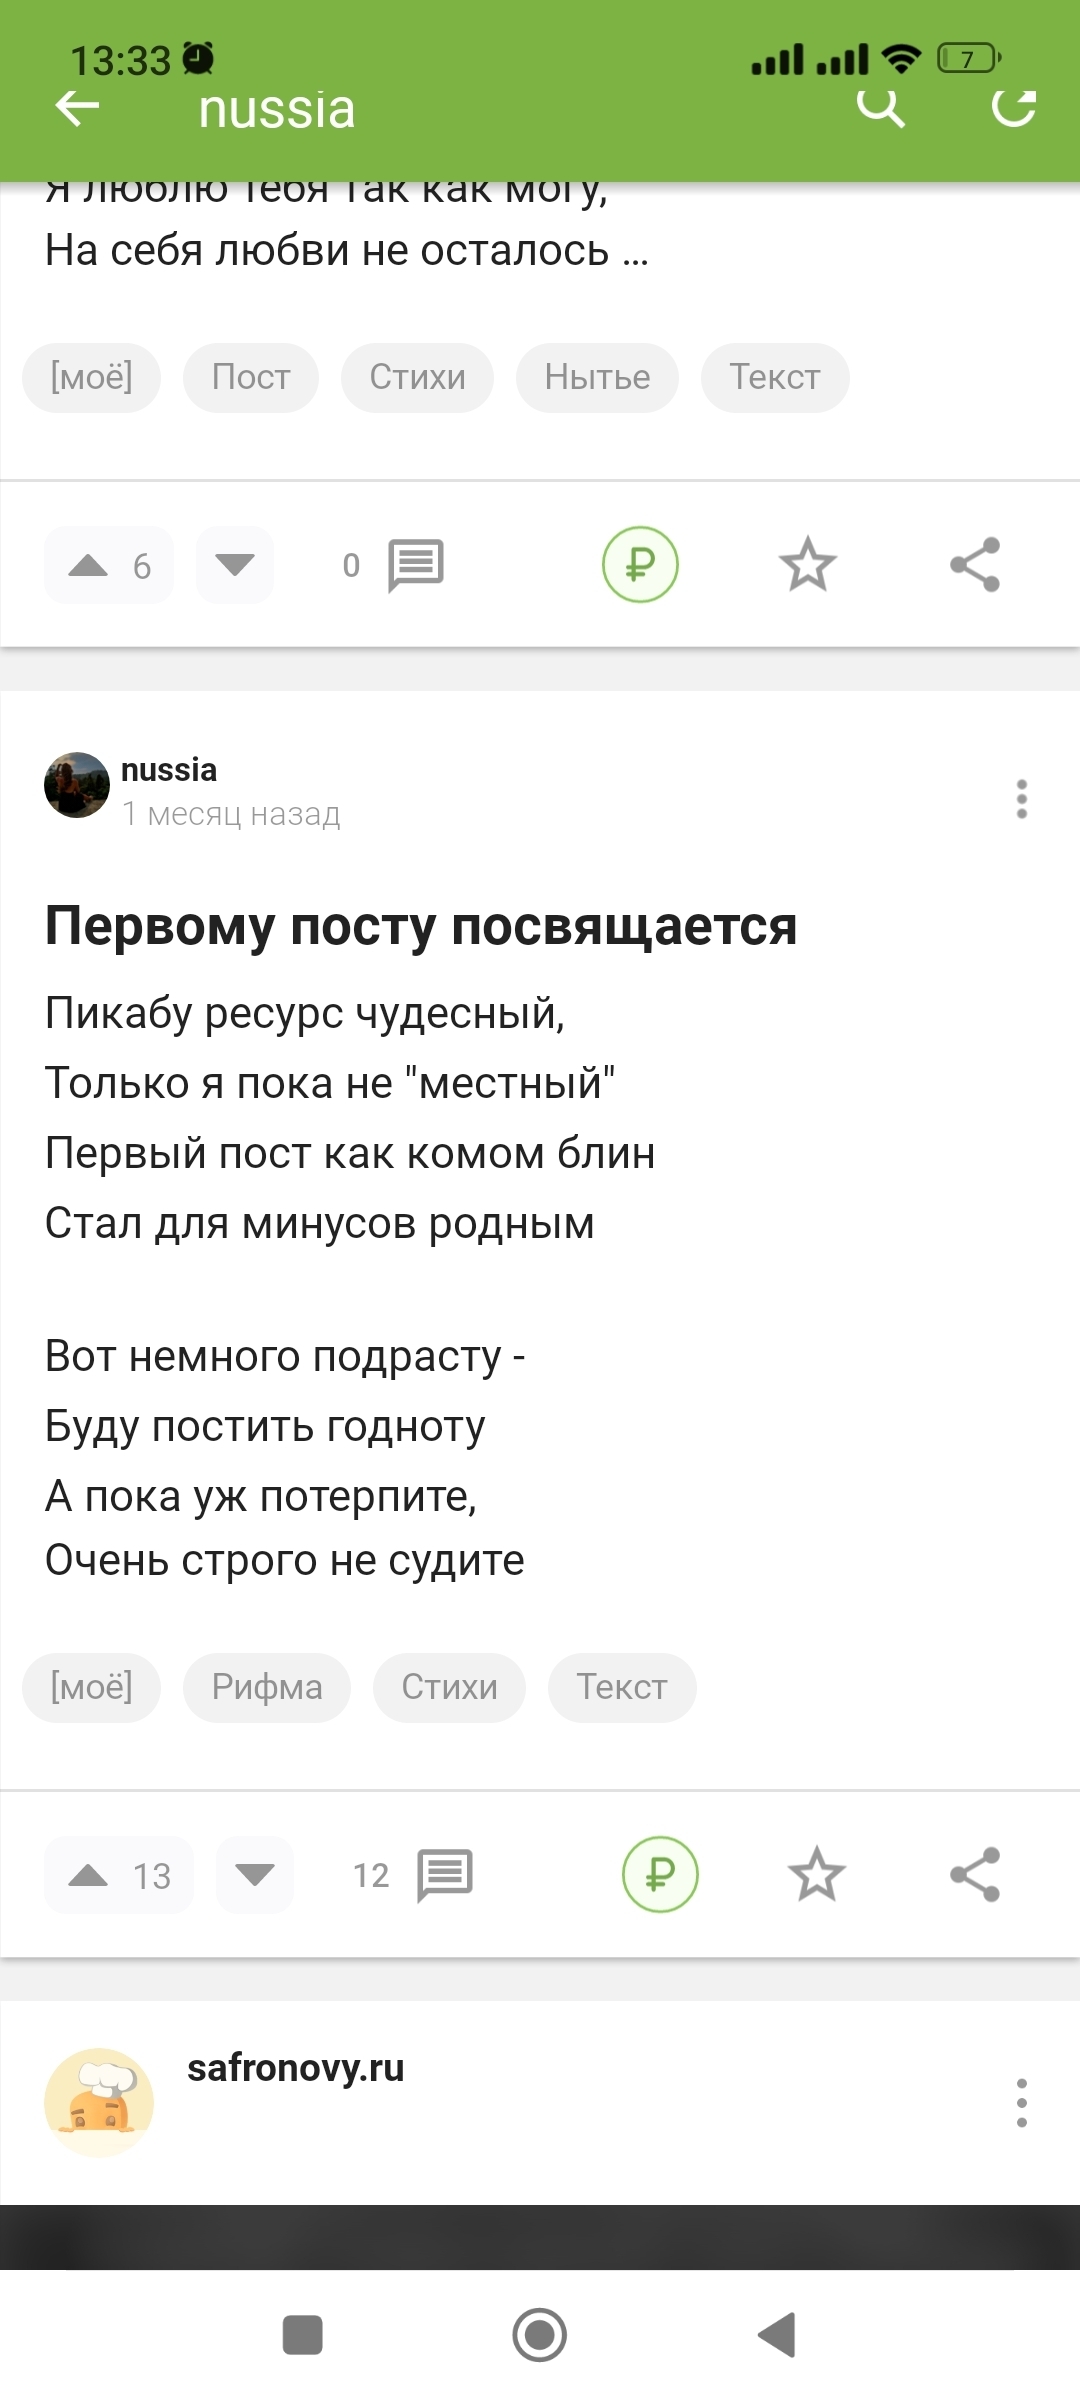Open comments on the post with 12 comments
Screen dimensions: 1080x2400
coord(444,1874)
